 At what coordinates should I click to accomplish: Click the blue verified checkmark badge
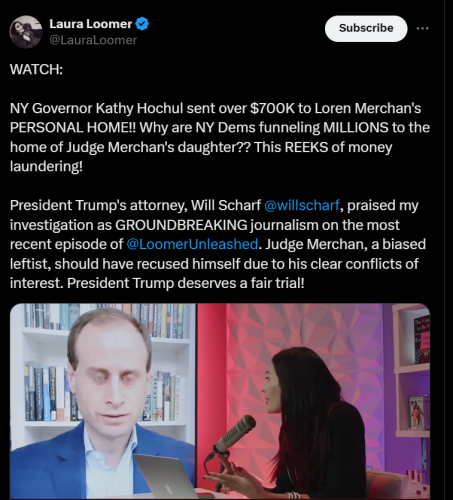pos(142,24)
